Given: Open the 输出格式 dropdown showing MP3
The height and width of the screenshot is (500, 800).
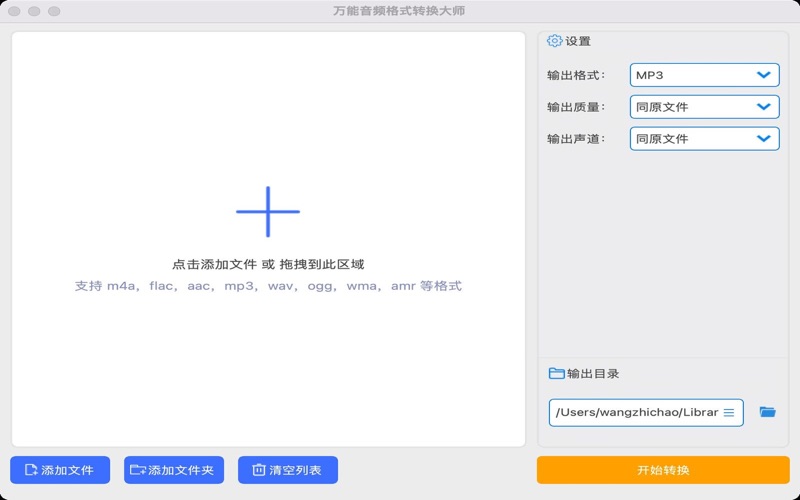Looking at the screenshot, I should click(x=704, y=75).
